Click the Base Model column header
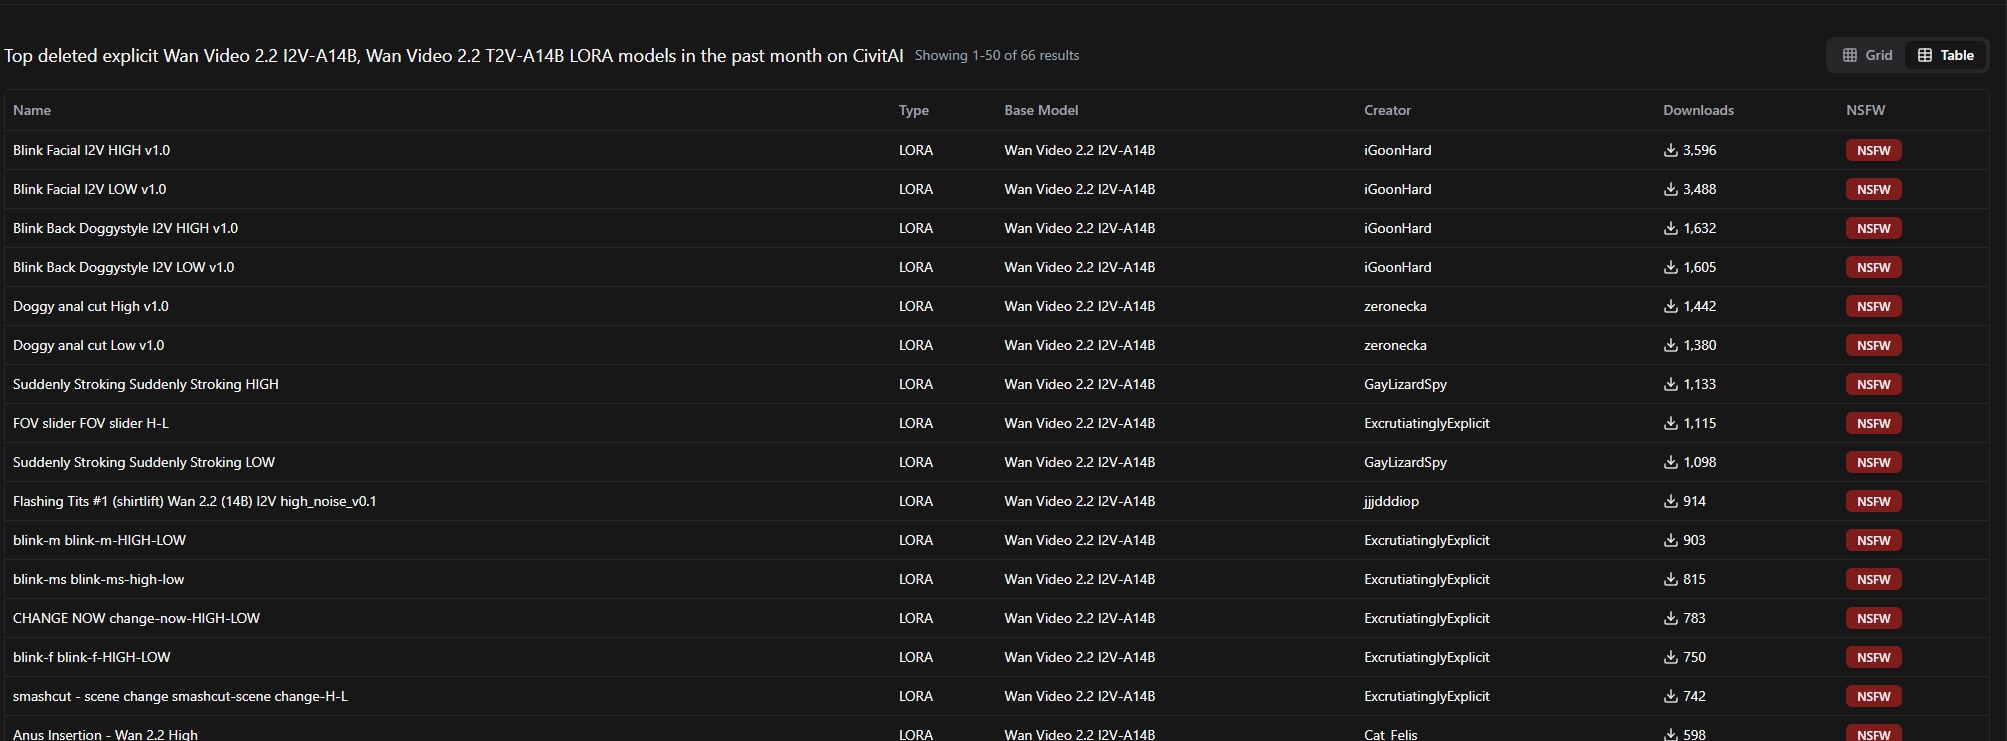 1041,110
